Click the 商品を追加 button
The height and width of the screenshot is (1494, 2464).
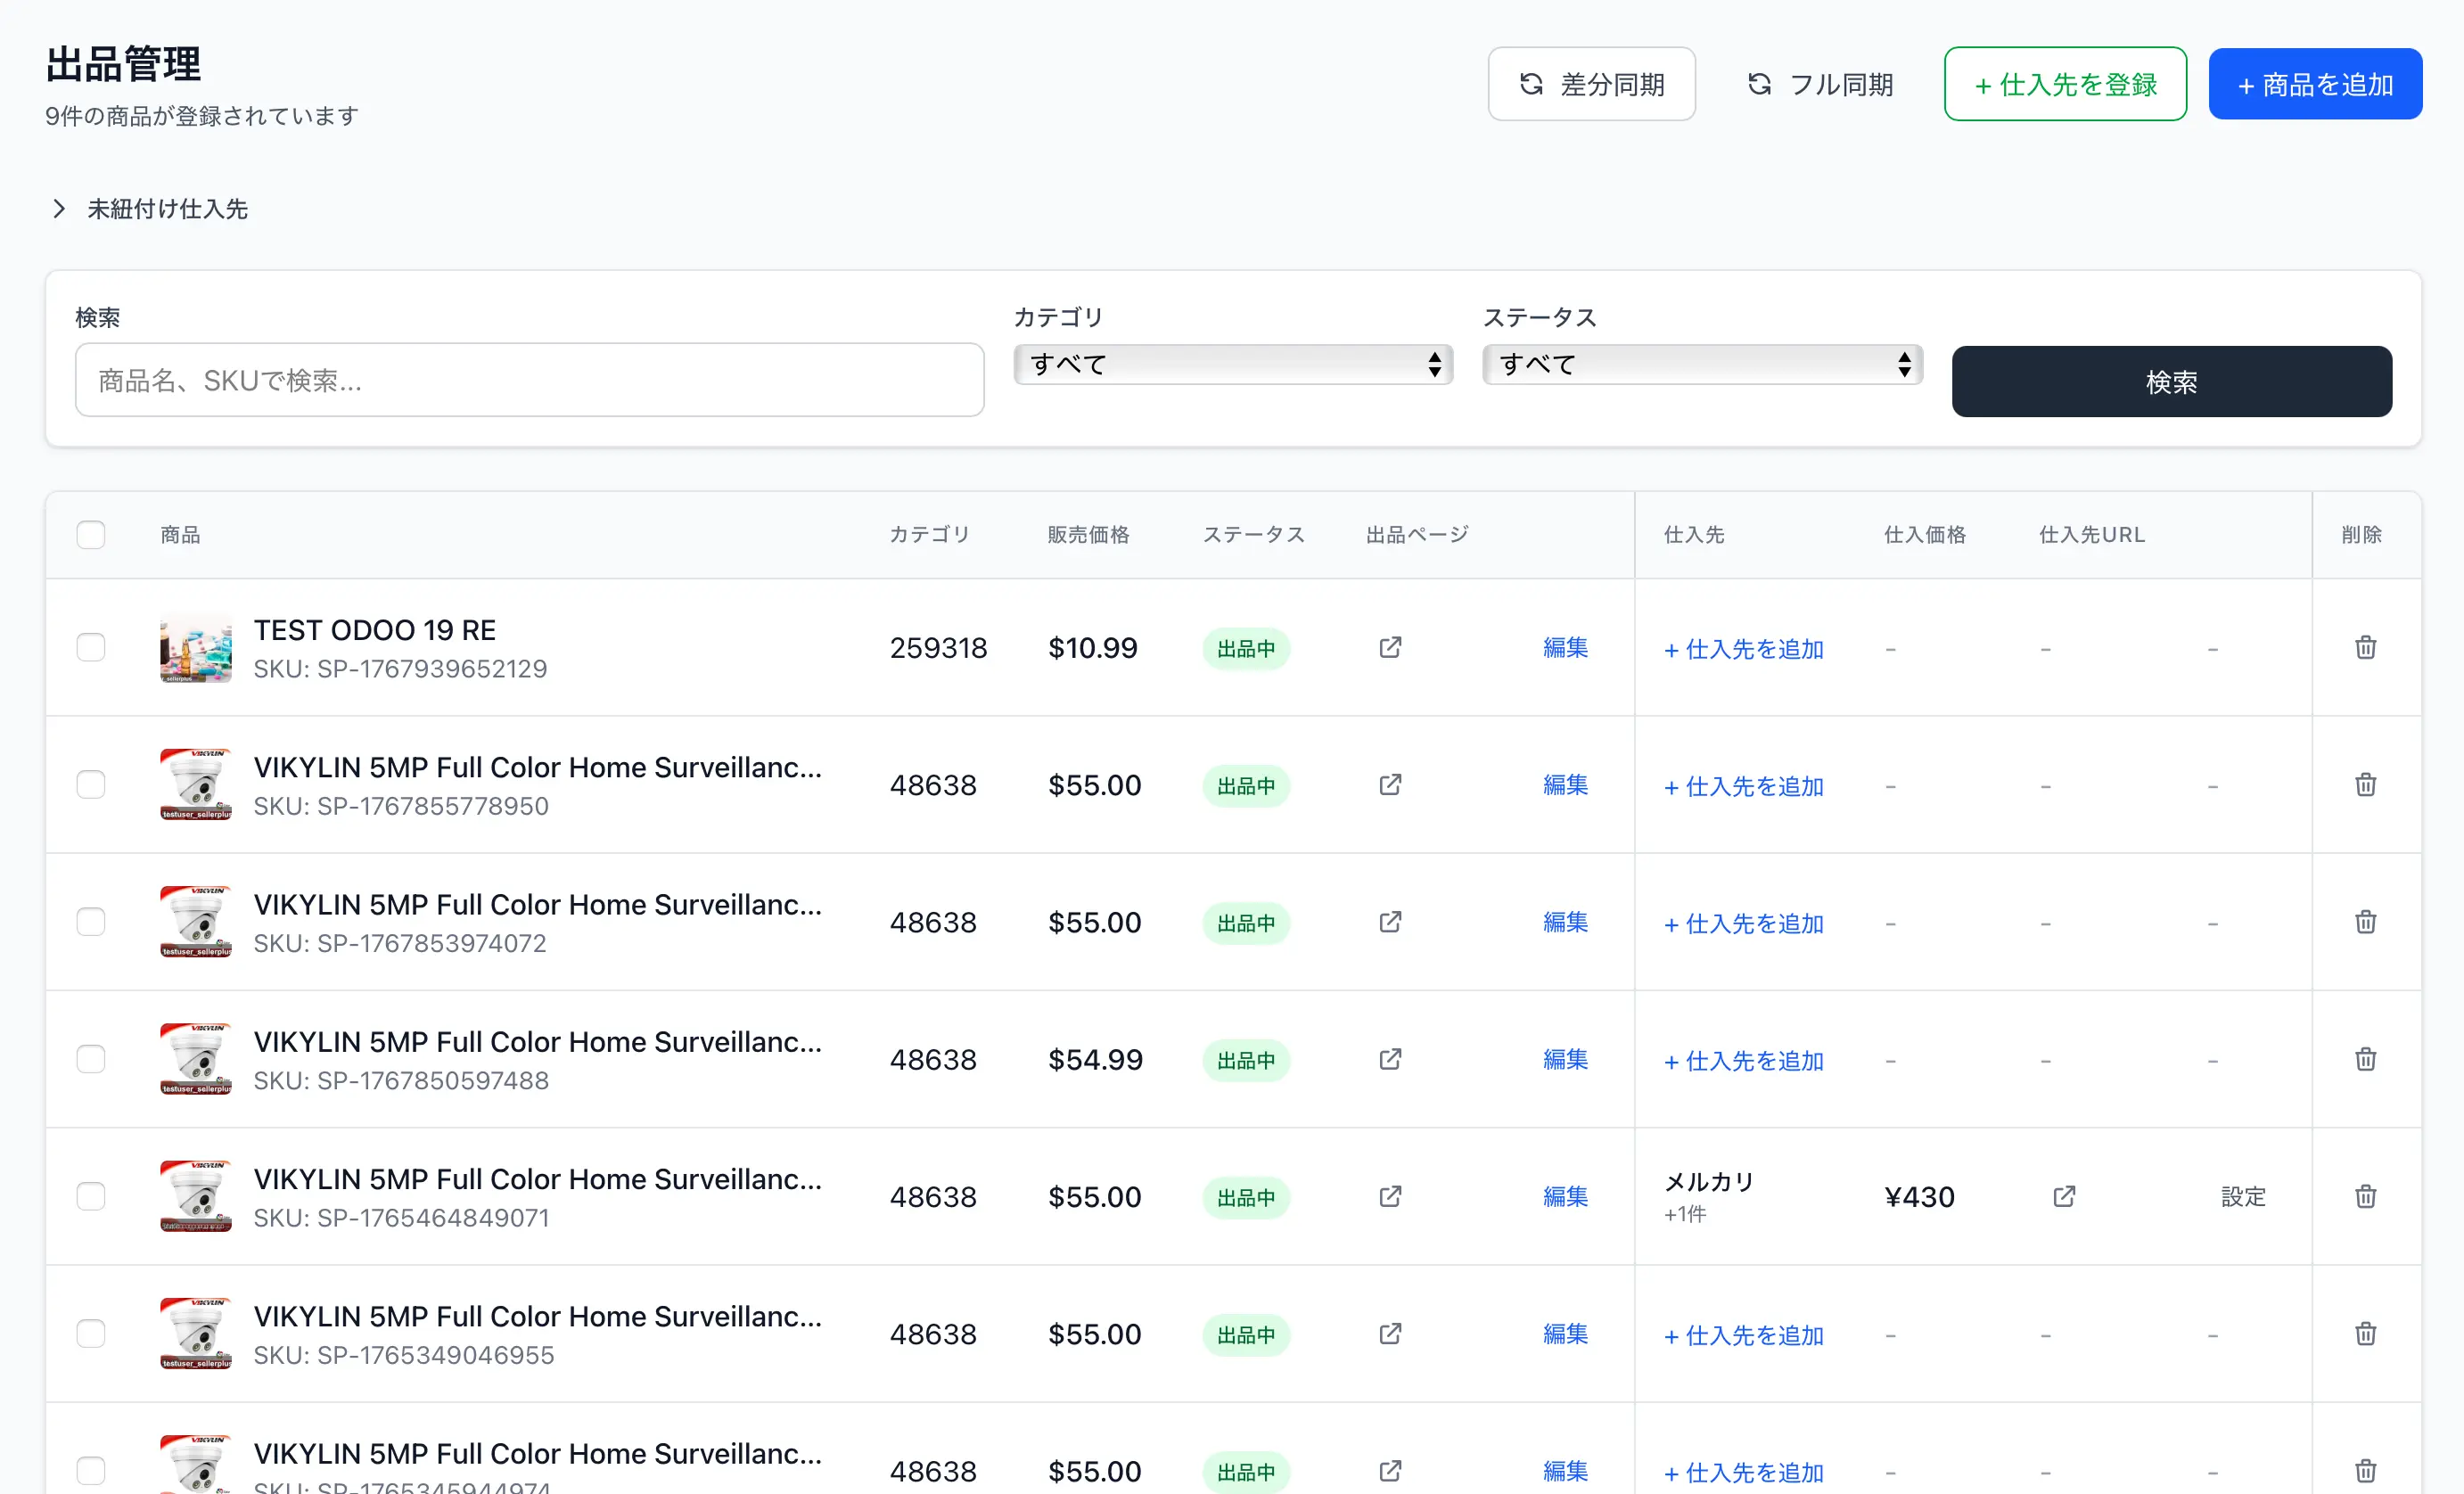[x=2315, y=83]
